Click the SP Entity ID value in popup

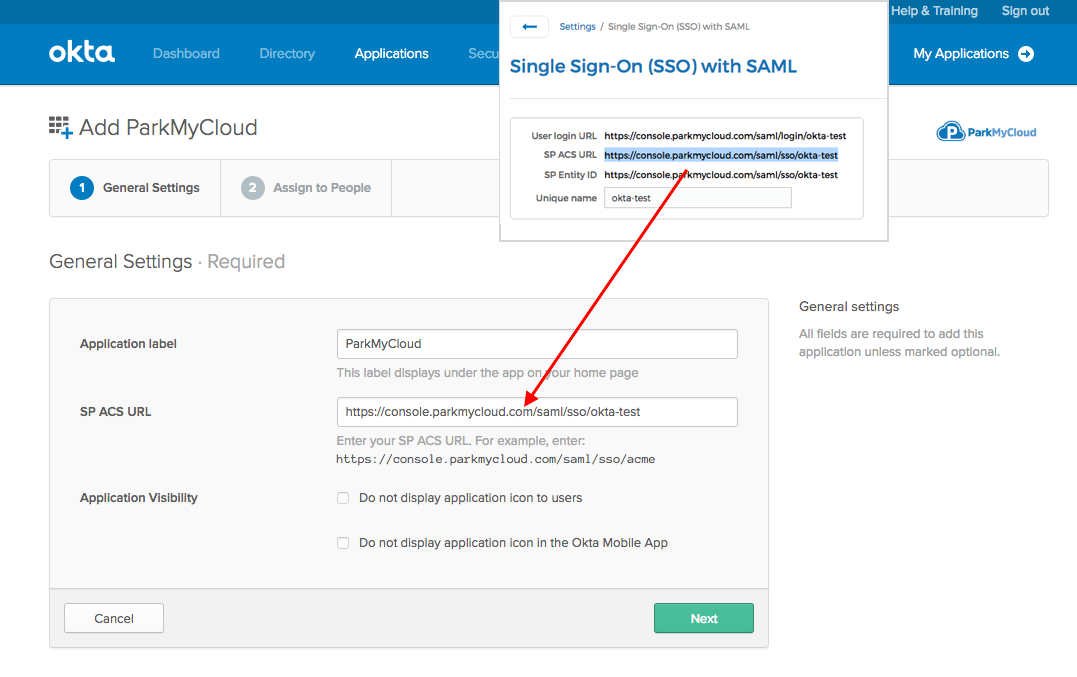click(721, 175)
